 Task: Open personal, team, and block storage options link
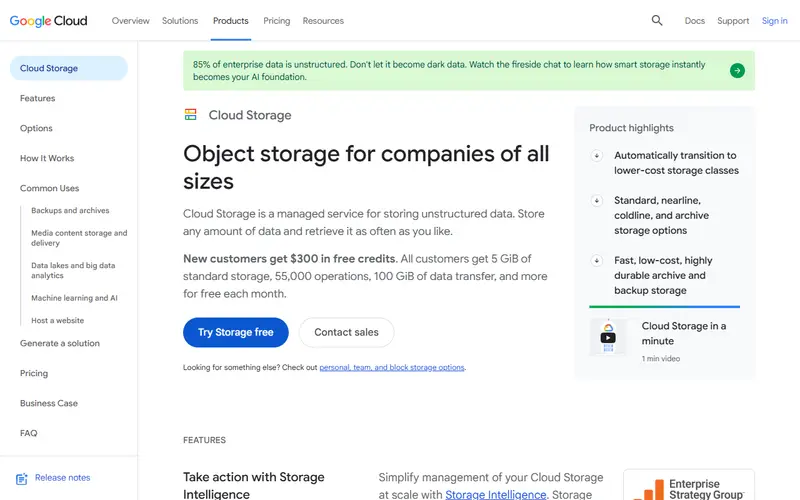tap(392, 367)
